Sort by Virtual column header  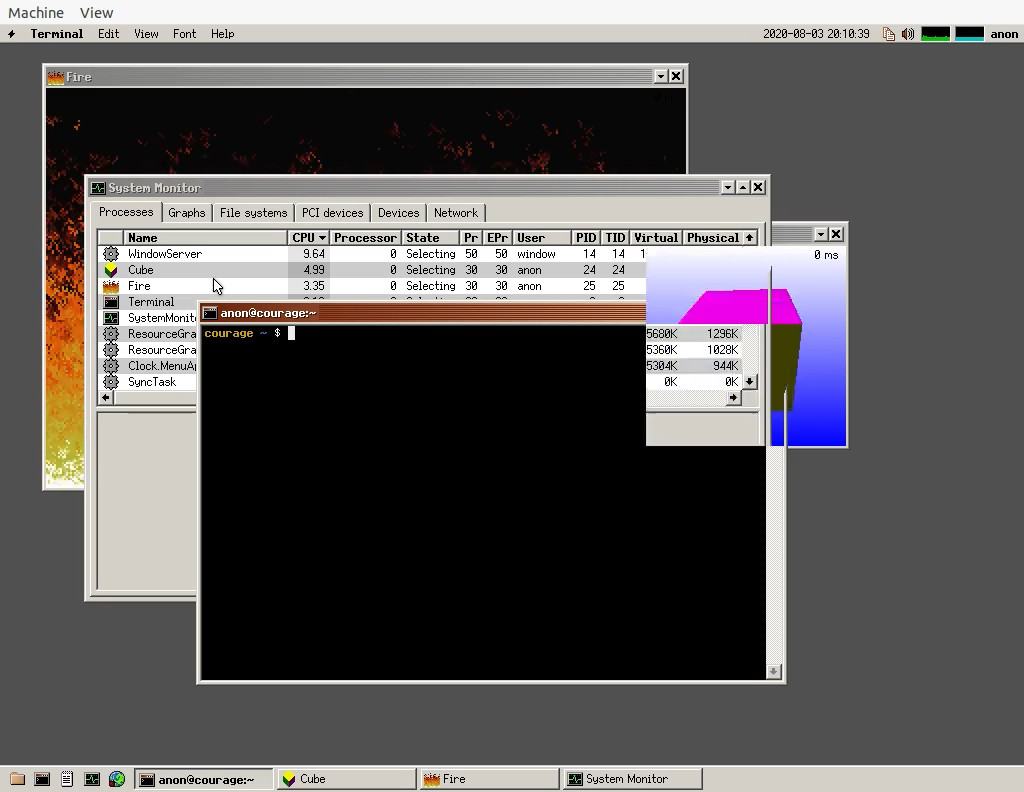coord(656,238)
